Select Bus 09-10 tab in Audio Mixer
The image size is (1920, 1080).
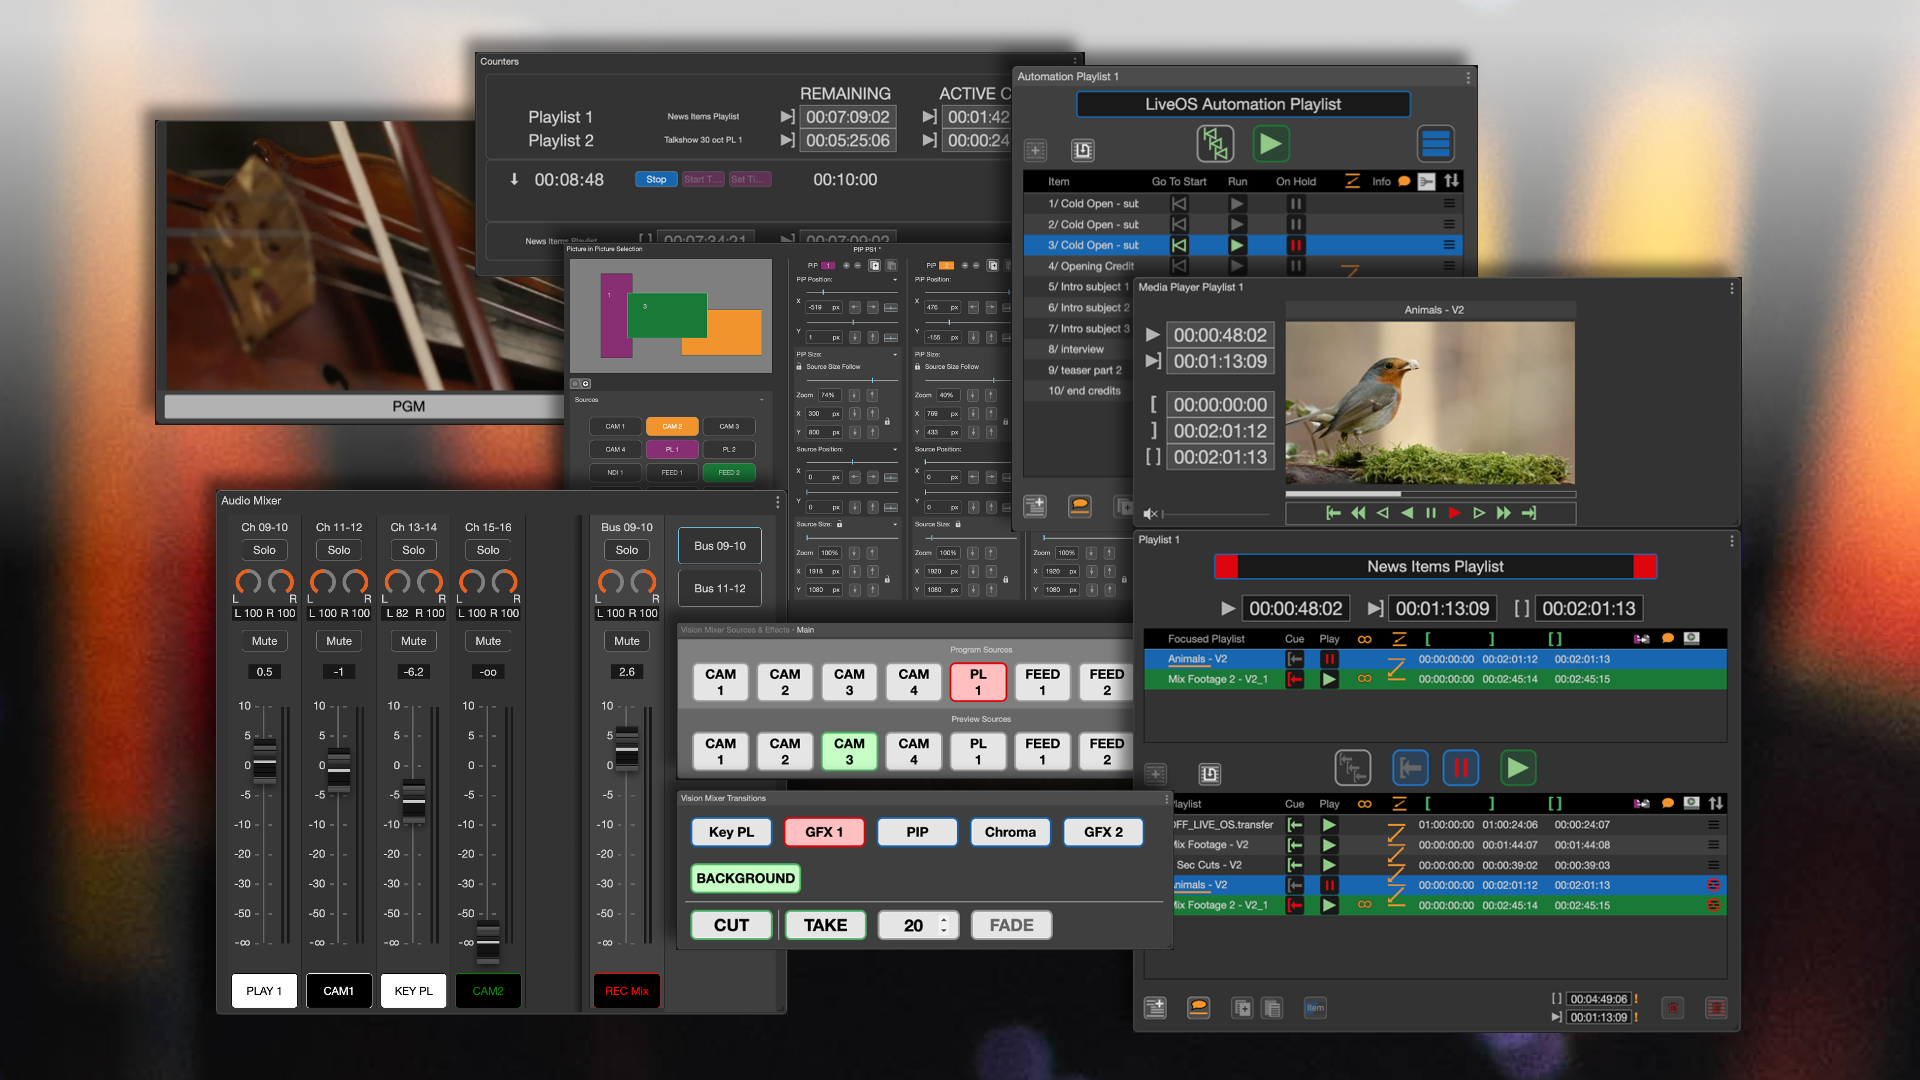pos(720,546)
